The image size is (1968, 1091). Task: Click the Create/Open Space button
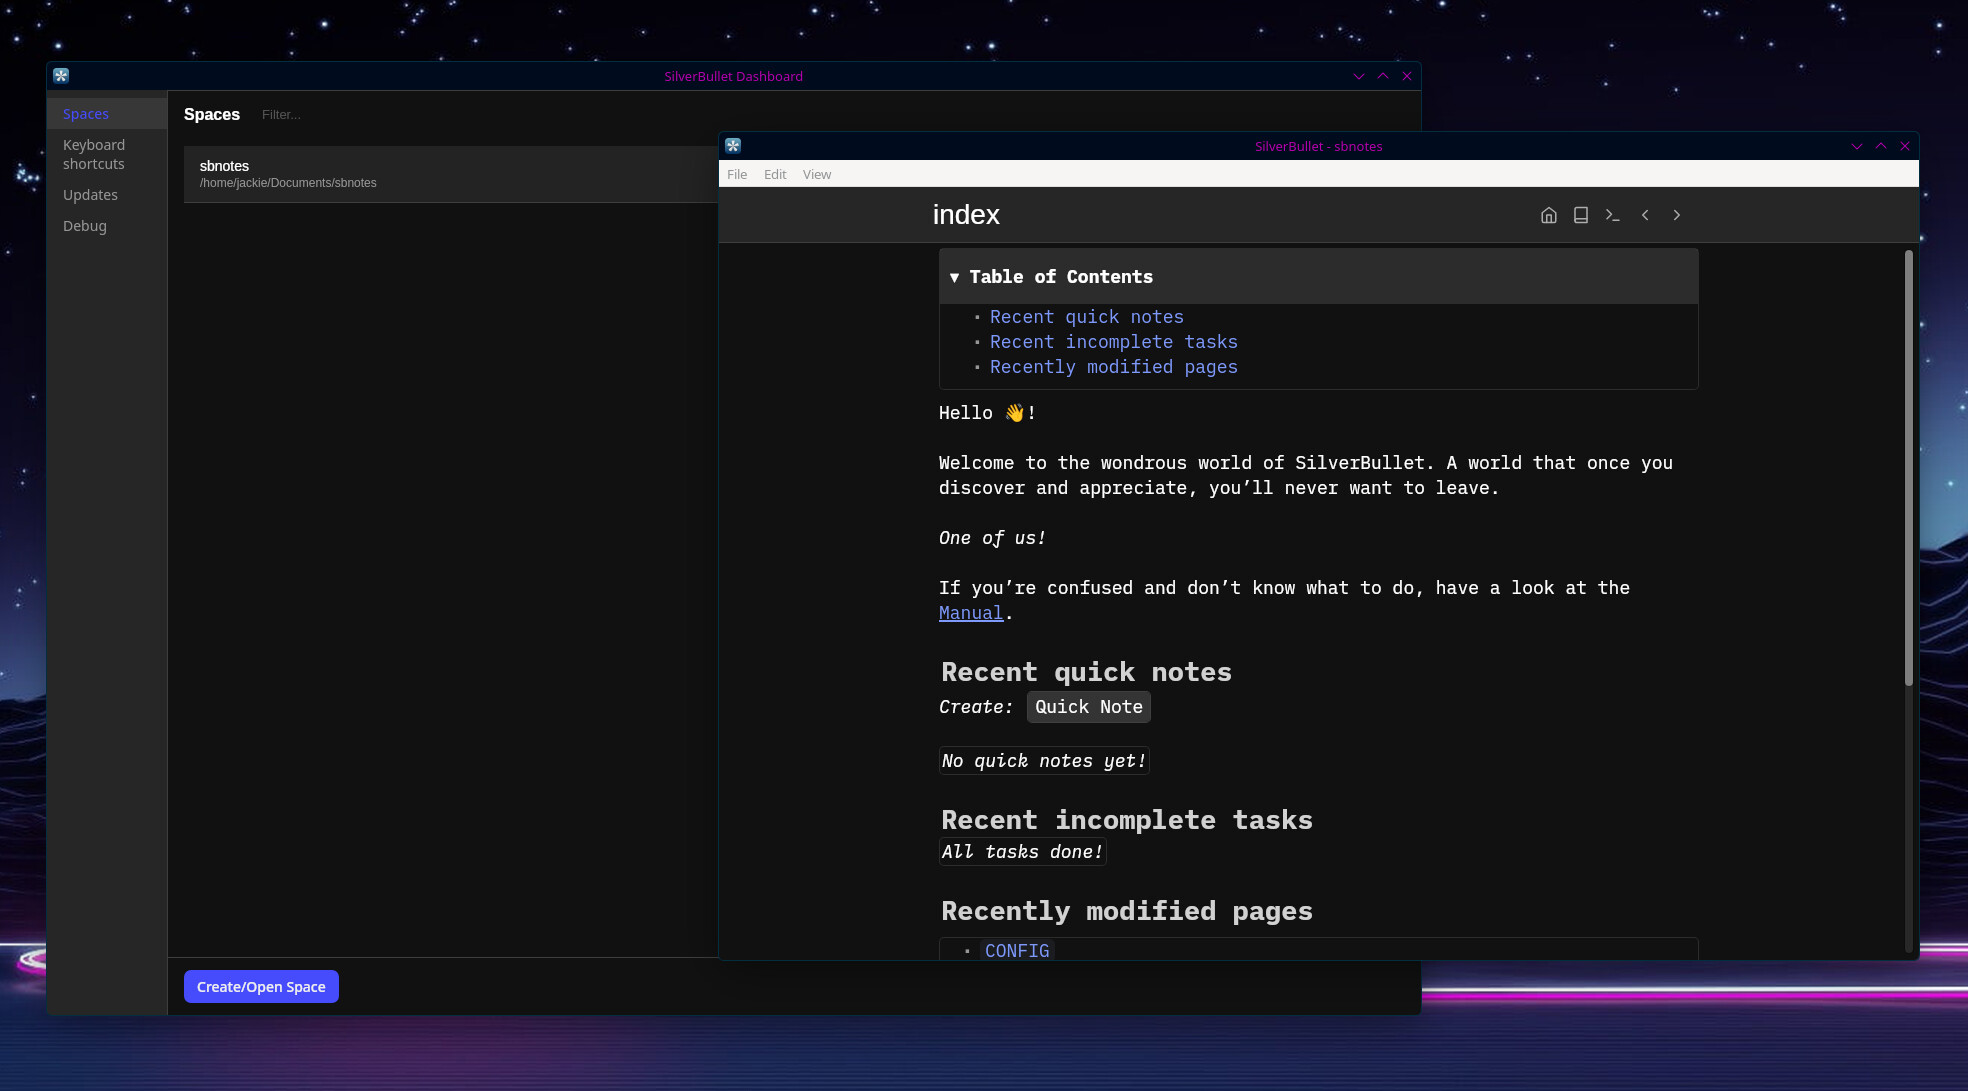pos(261,986)
